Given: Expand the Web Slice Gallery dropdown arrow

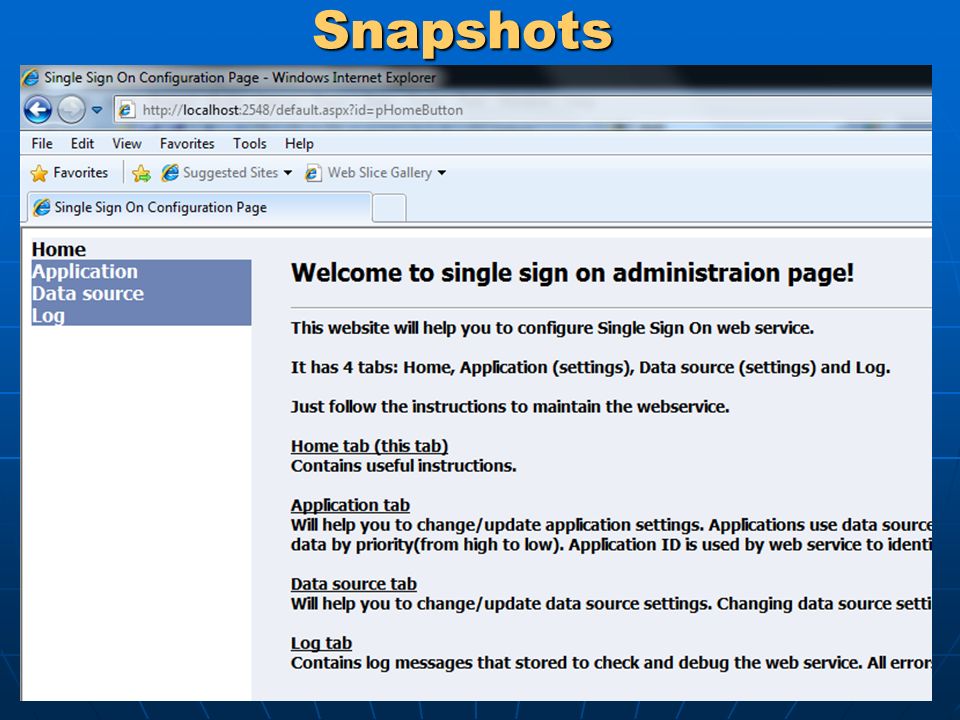Looking at the screenshot, I should [441, 173].
